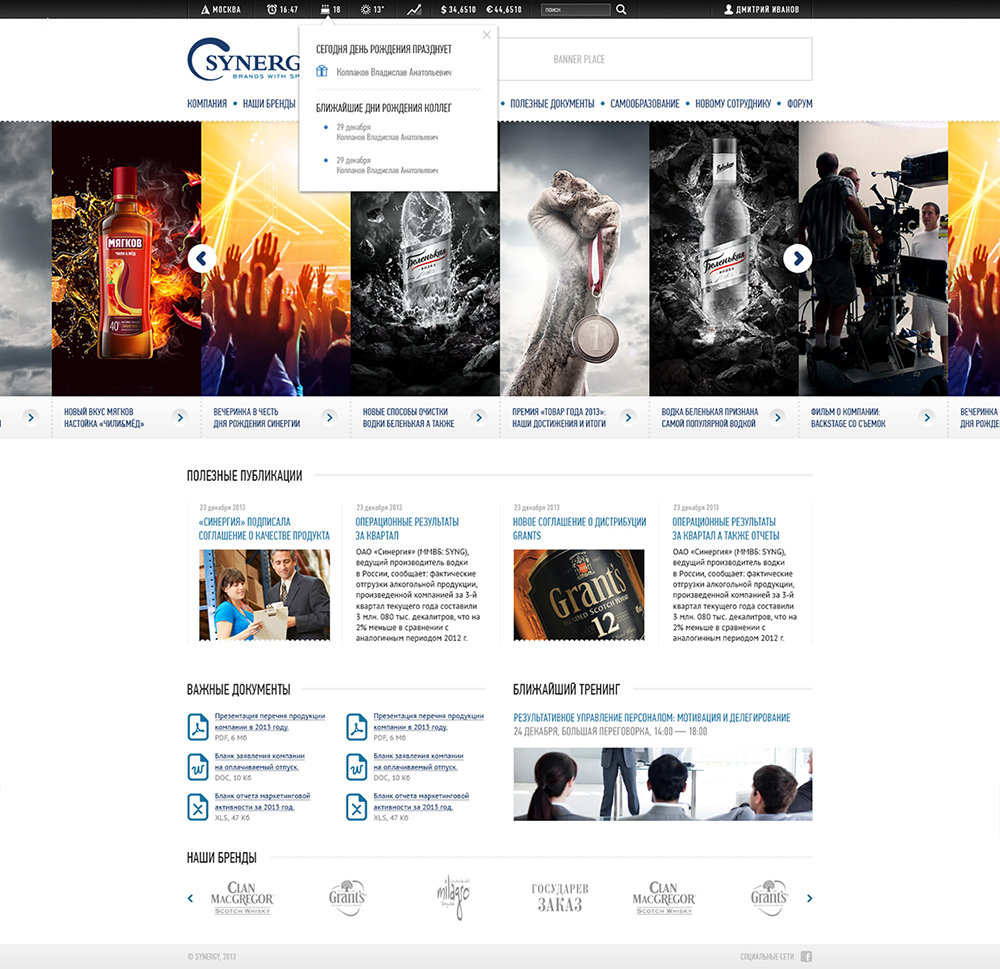Click the «Ближайший тренинг» section heading

[x=566, y=689]
